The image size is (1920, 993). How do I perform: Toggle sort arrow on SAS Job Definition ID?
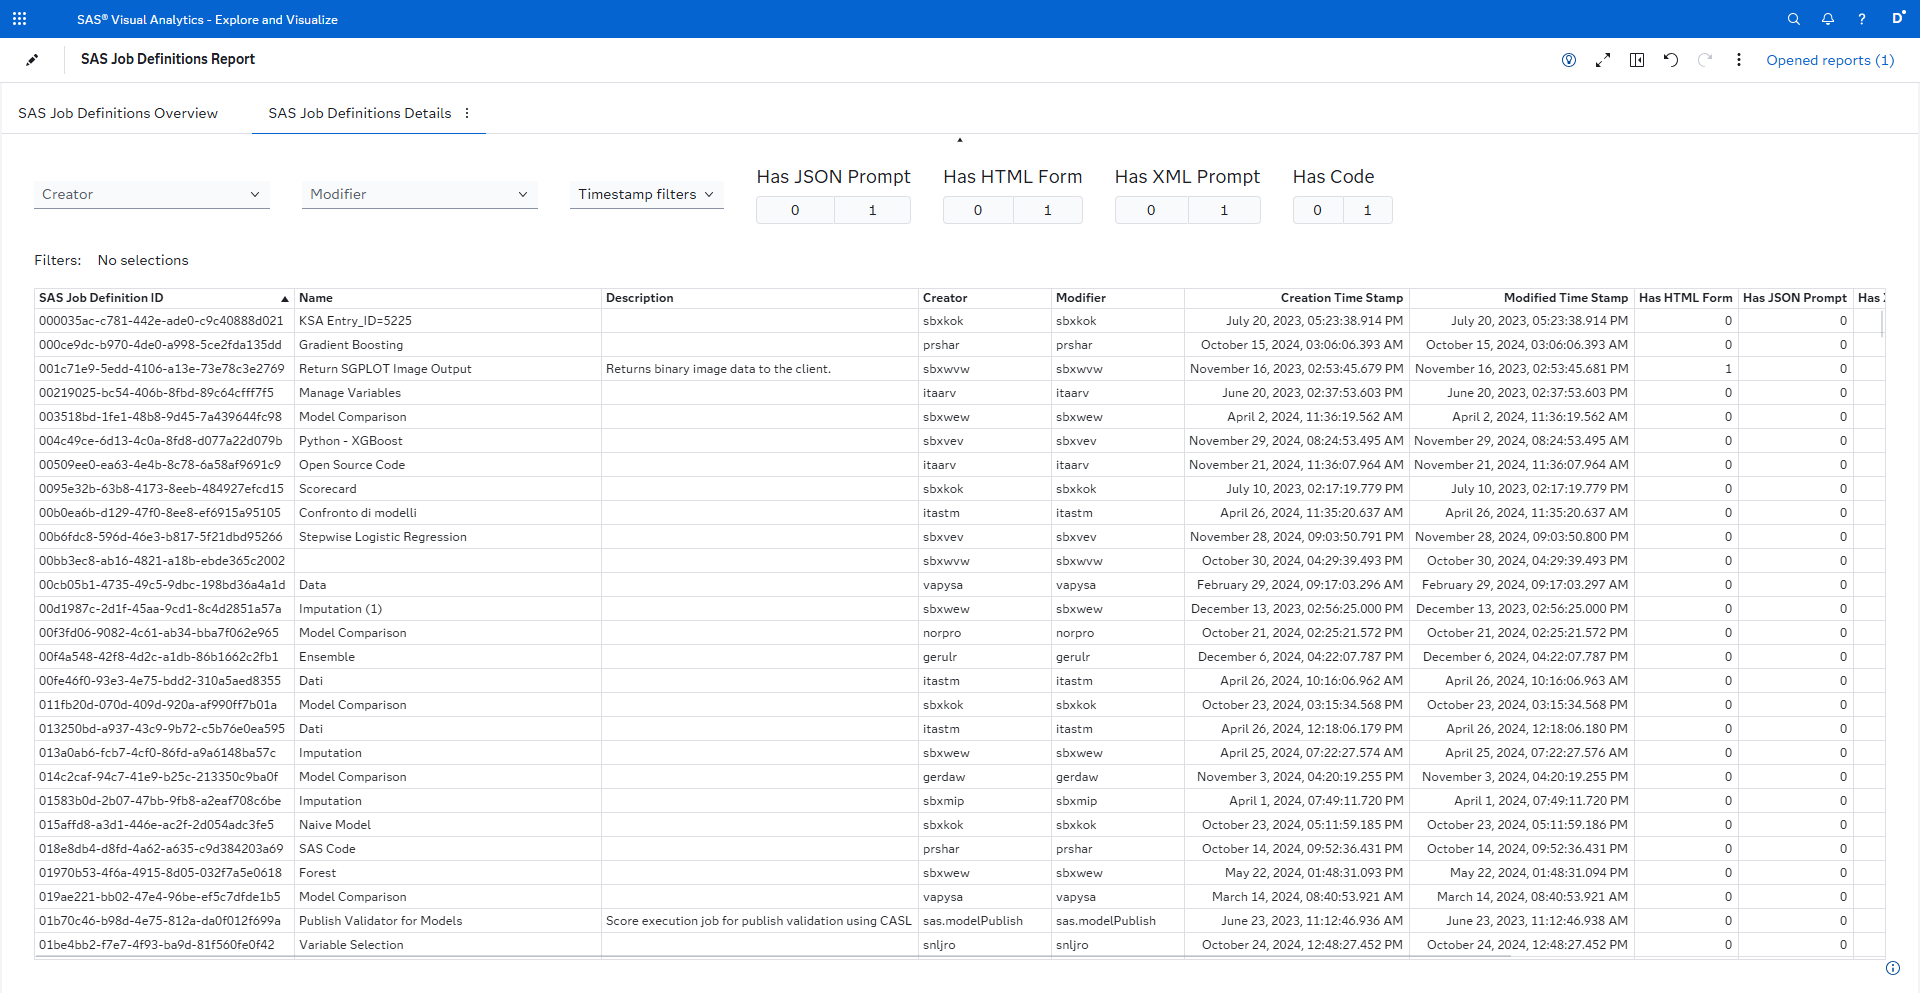(x=285, y=299)
